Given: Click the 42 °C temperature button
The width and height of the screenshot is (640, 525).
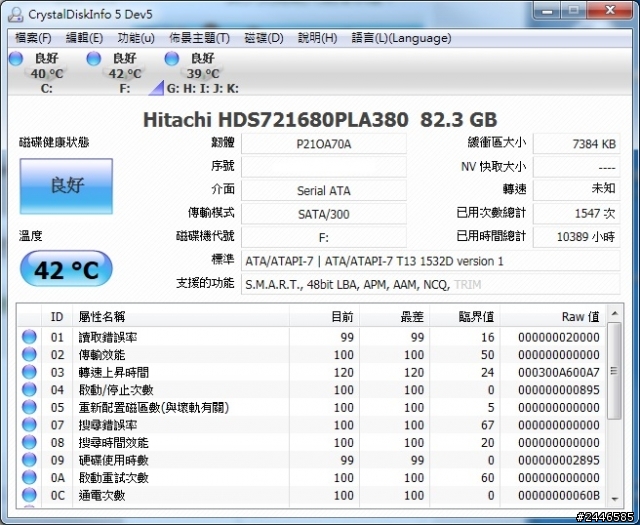Looking at the screenshot, I should coord(66,270).
